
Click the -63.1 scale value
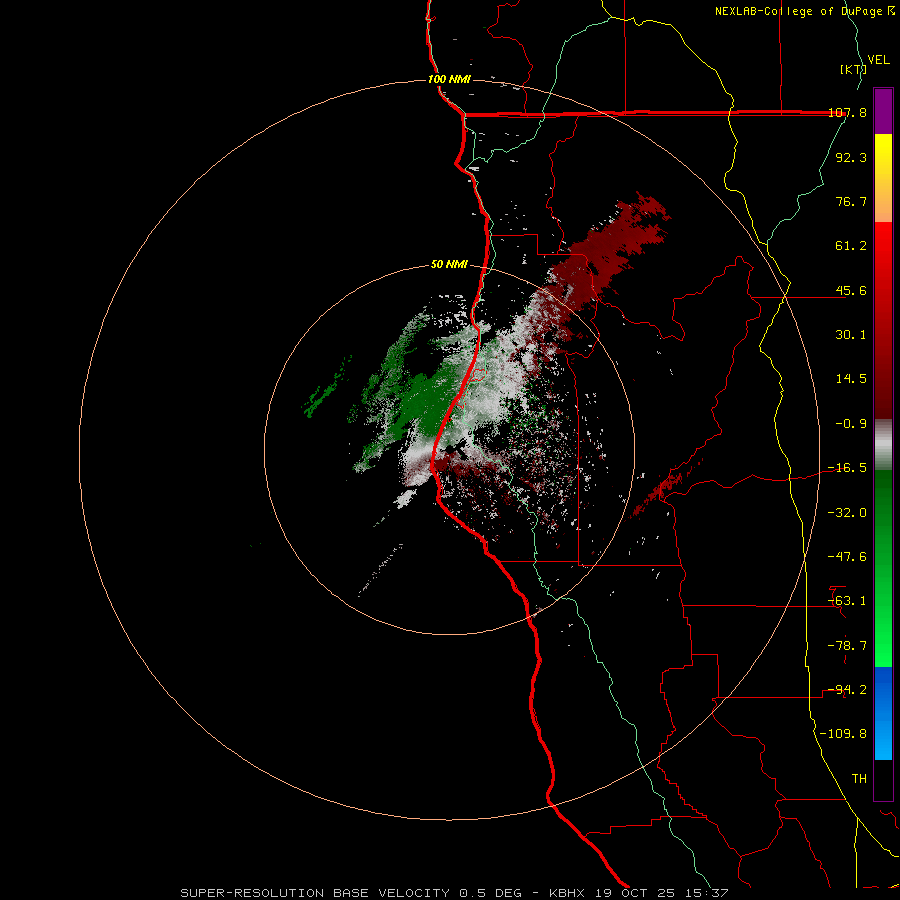tap(847, 601)
